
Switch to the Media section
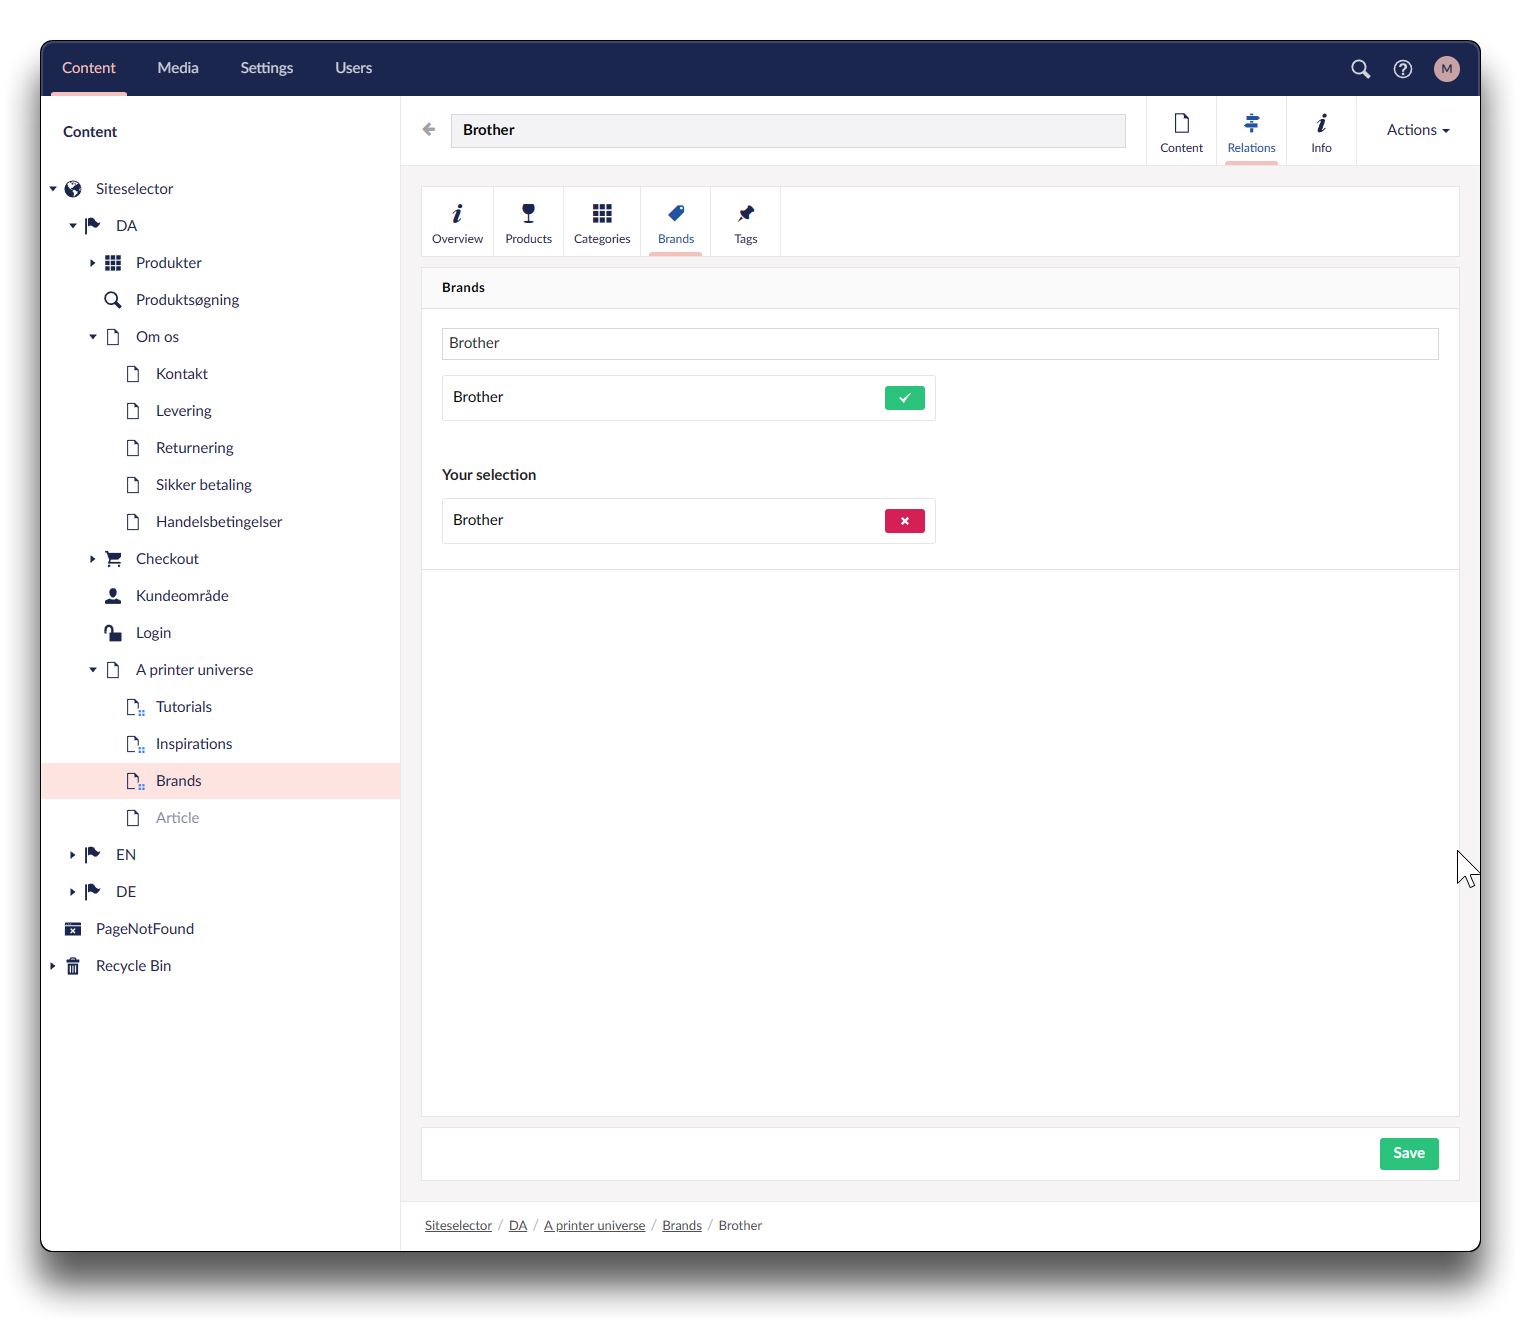coord(178,68)
